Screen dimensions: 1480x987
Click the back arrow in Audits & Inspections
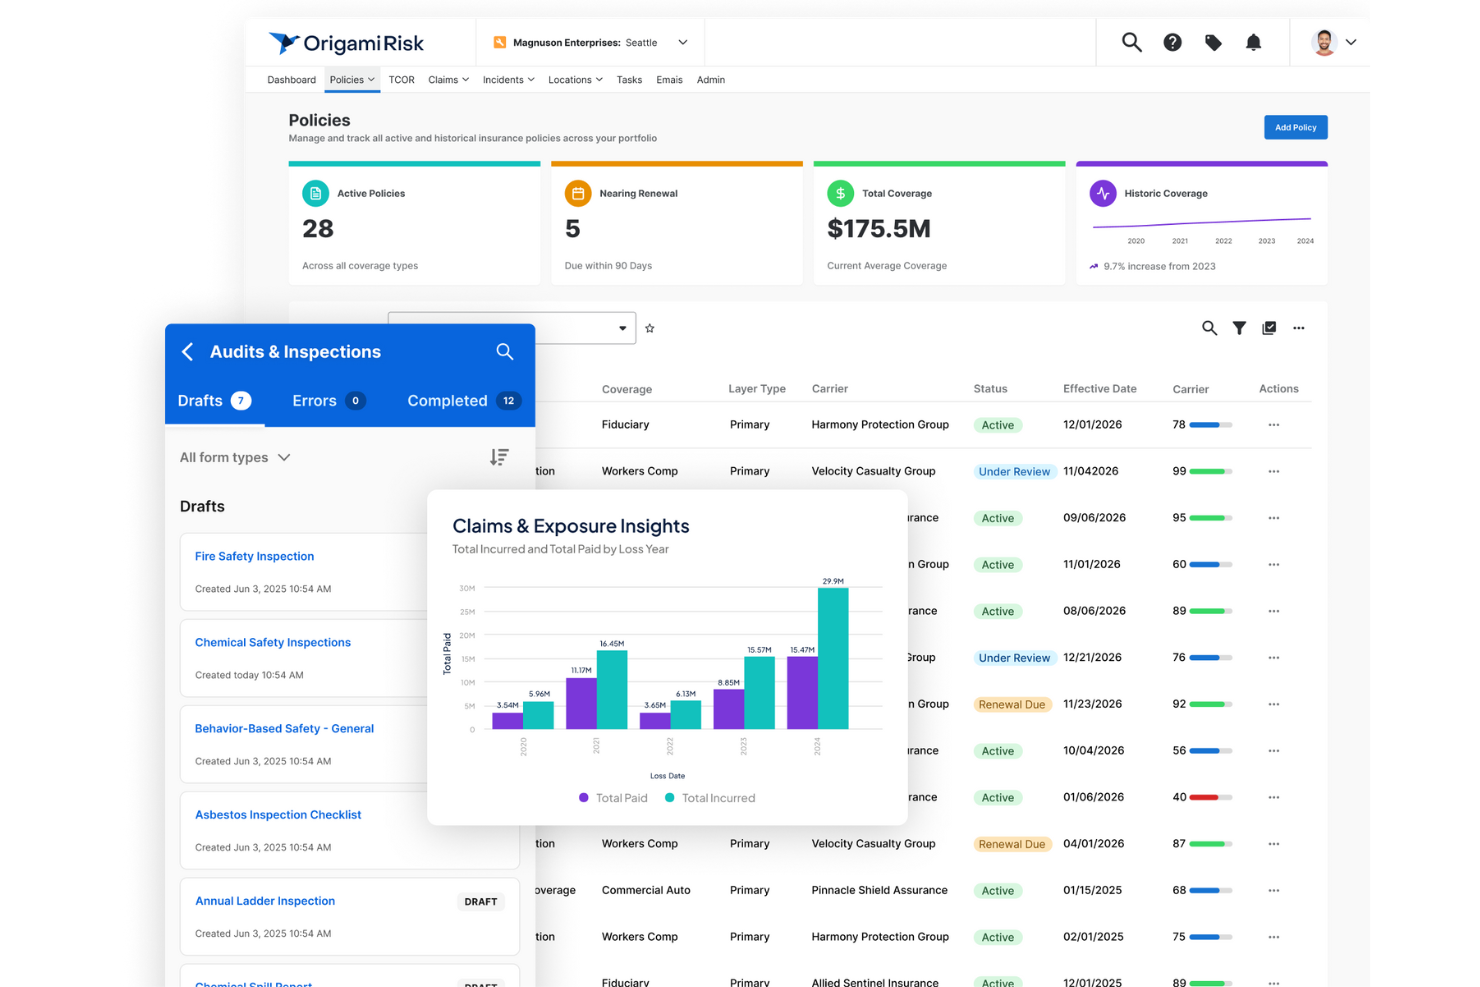tap(188, 352)
